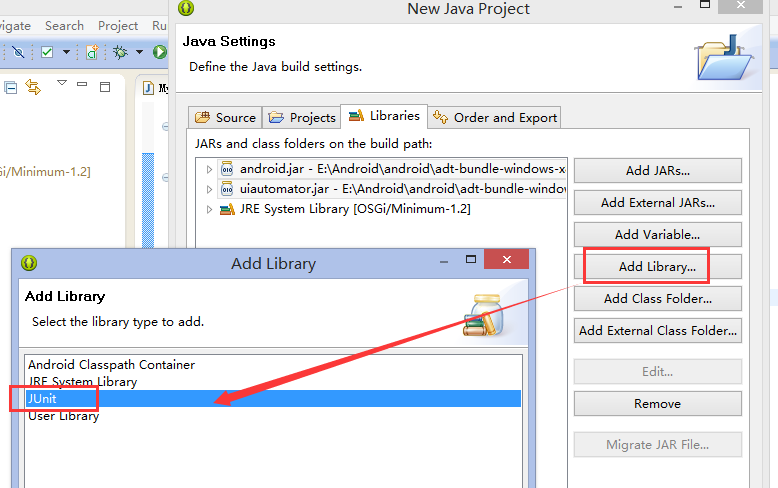Click the Add Library... button
Screen dimensions: 778x488
[657, 267]
